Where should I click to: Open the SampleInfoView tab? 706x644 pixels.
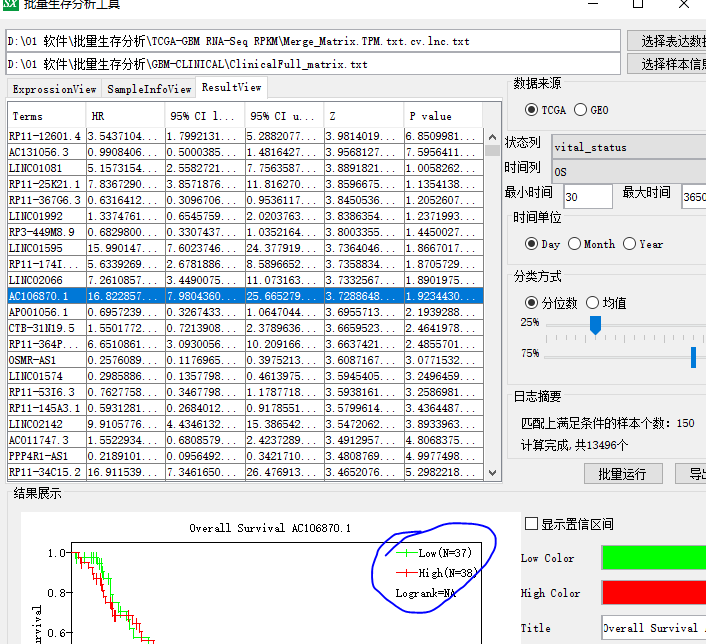[x=149, y=89]
